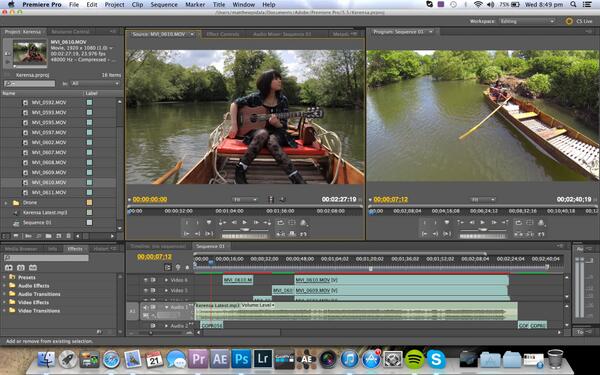Set marker in the Program monitor
The height and width of the screenshot is (375, 600).
(x=447, y=222)
